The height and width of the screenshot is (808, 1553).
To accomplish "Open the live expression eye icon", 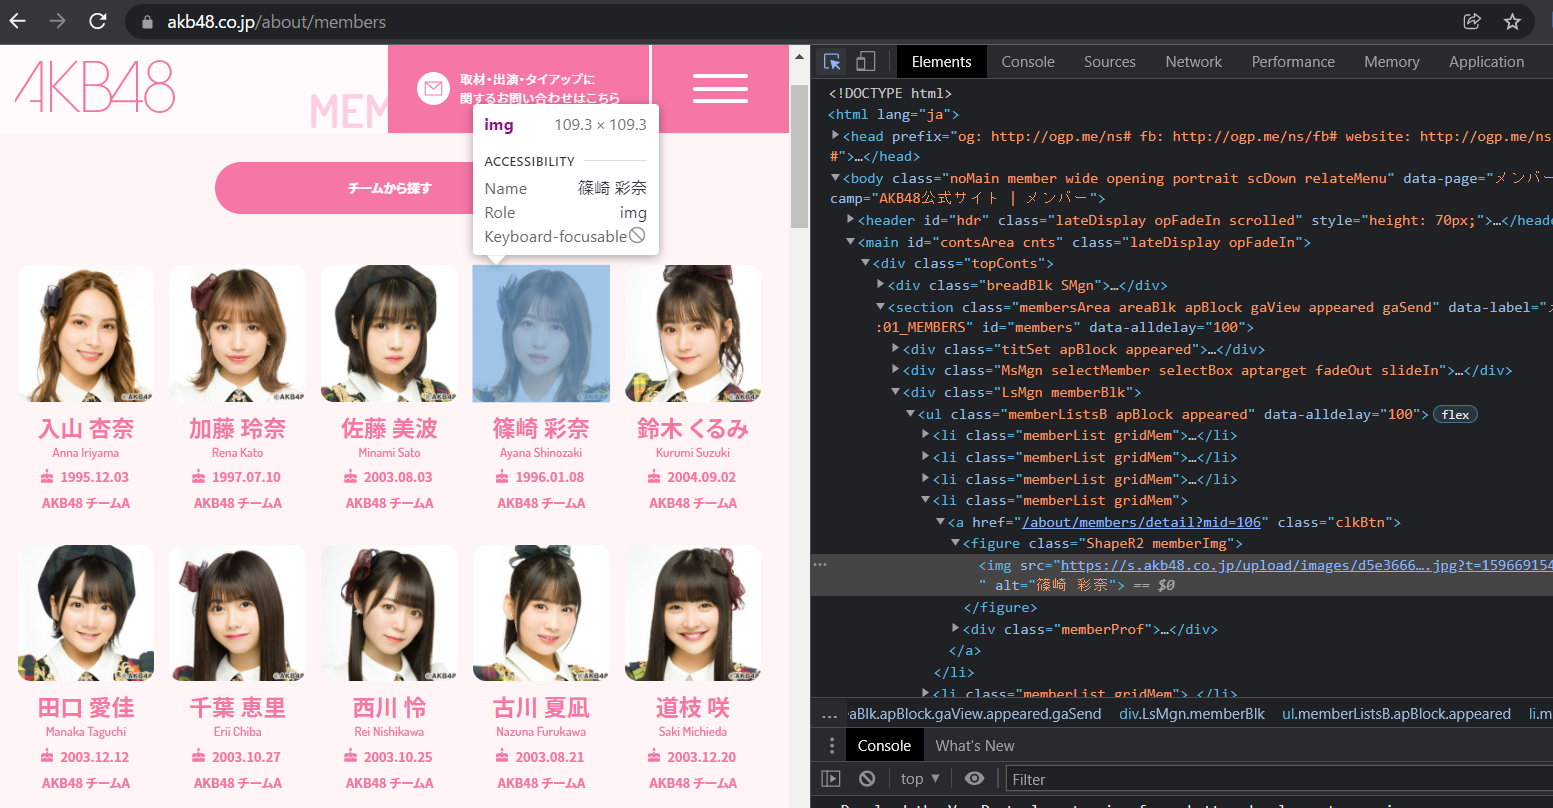I will point(974,779).
